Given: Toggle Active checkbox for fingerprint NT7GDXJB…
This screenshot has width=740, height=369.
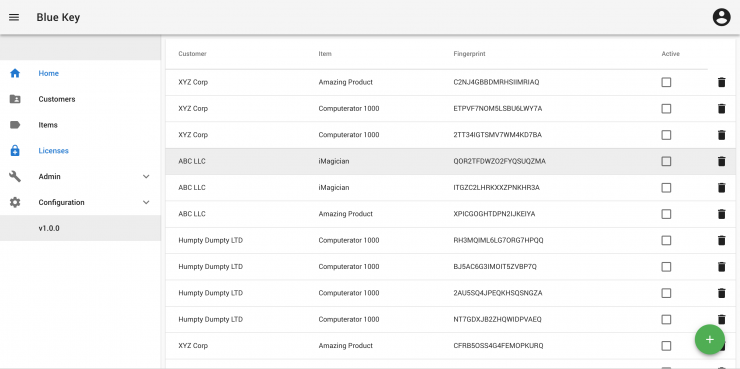Looking at the screenshot, I should coord(666,319).
